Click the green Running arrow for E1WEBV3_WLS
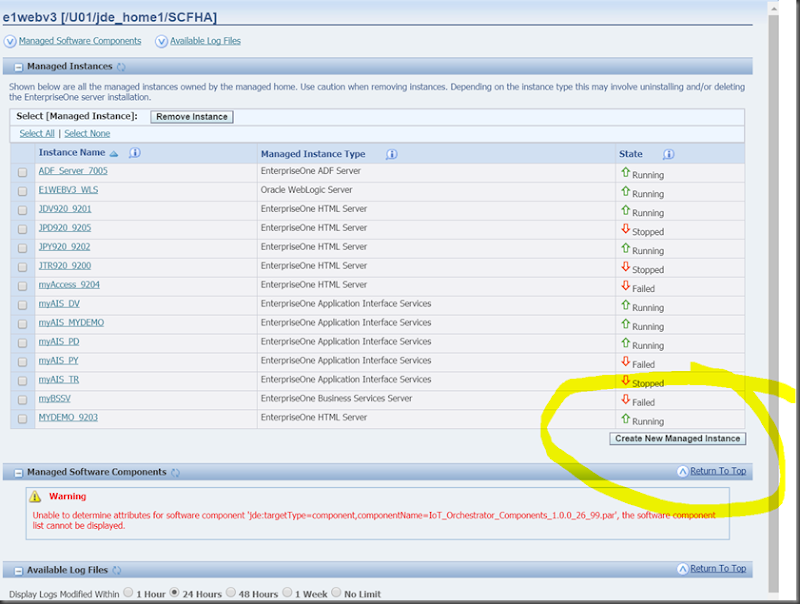Image resolution: width=800 pixels, height=604 pixels. click(x=626, y=191)
